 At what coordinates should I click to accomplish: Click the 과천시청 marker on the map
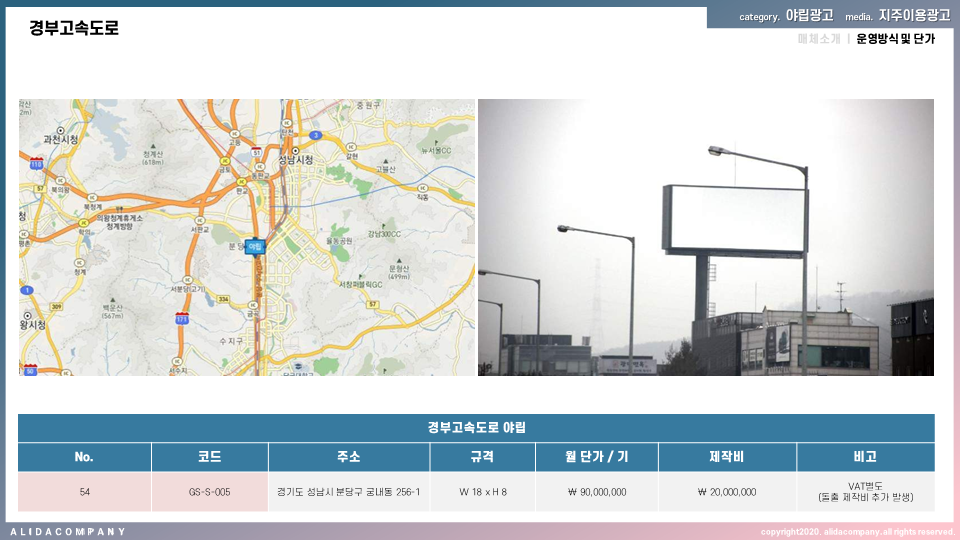pos(63,129)
